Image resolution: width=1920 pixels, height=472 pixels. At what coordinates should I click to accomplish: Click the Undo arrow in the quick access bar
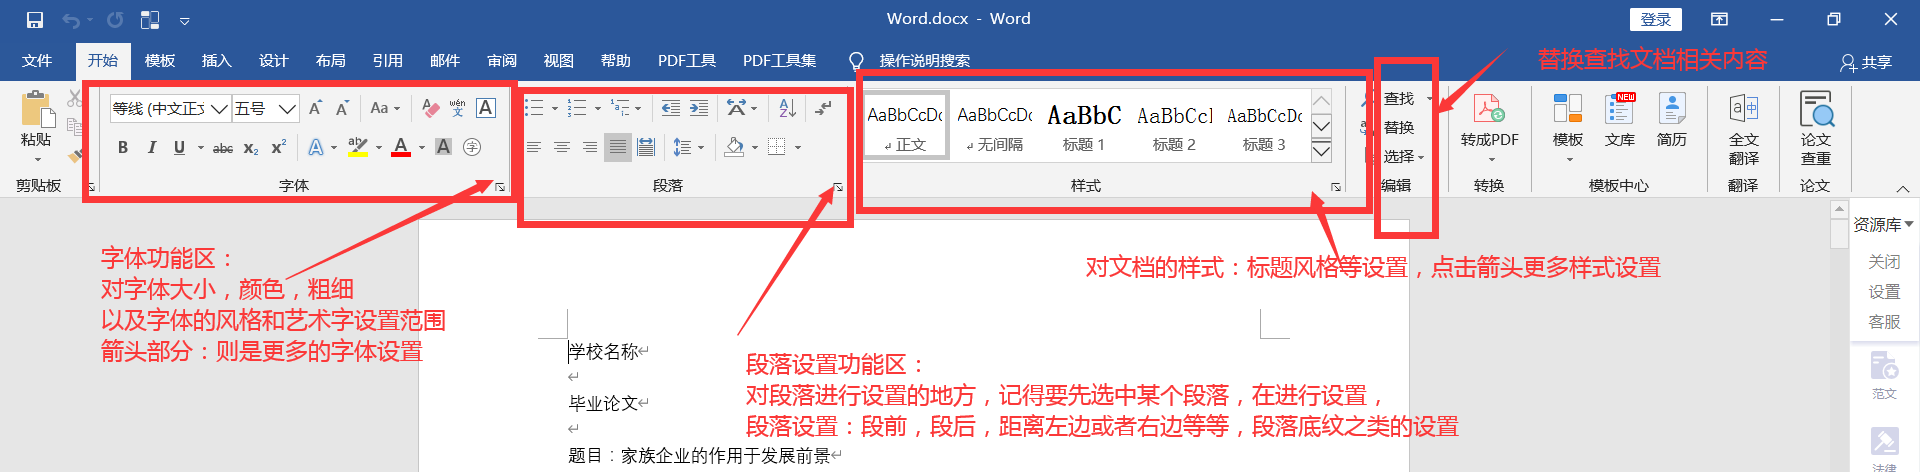point(71,20)
